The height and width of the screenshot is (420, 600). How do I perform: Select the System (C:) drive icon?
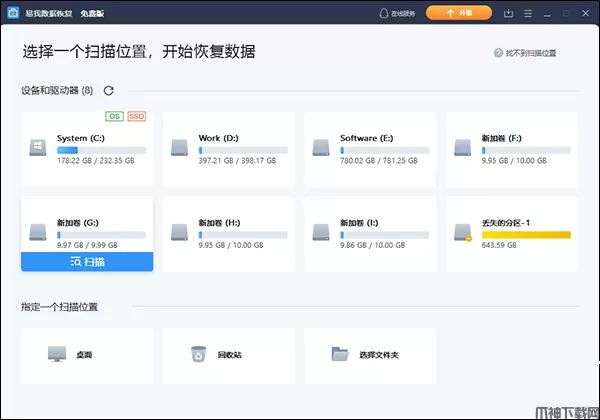39,148
